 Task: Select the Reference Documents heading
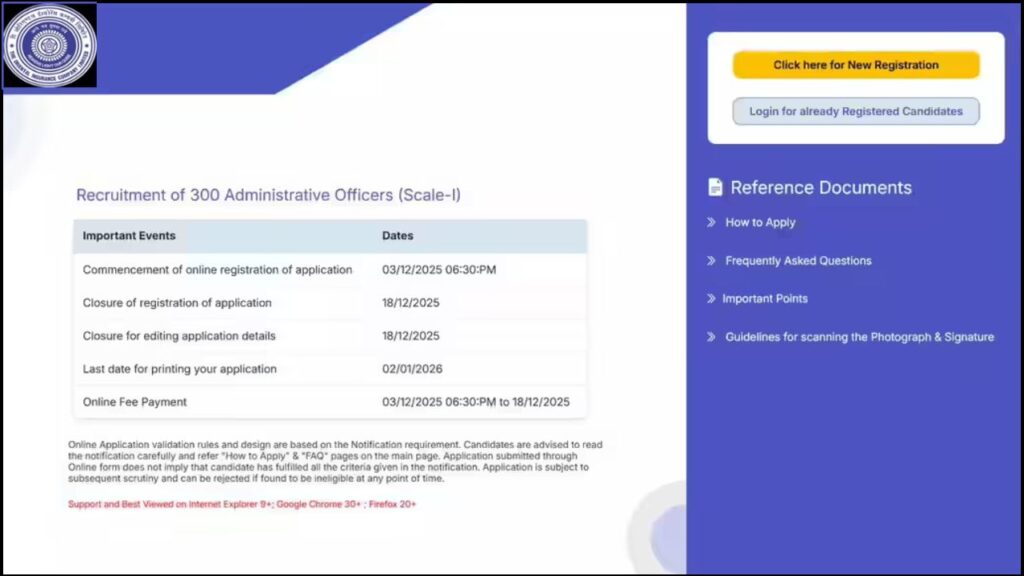[x=821, y=187]
